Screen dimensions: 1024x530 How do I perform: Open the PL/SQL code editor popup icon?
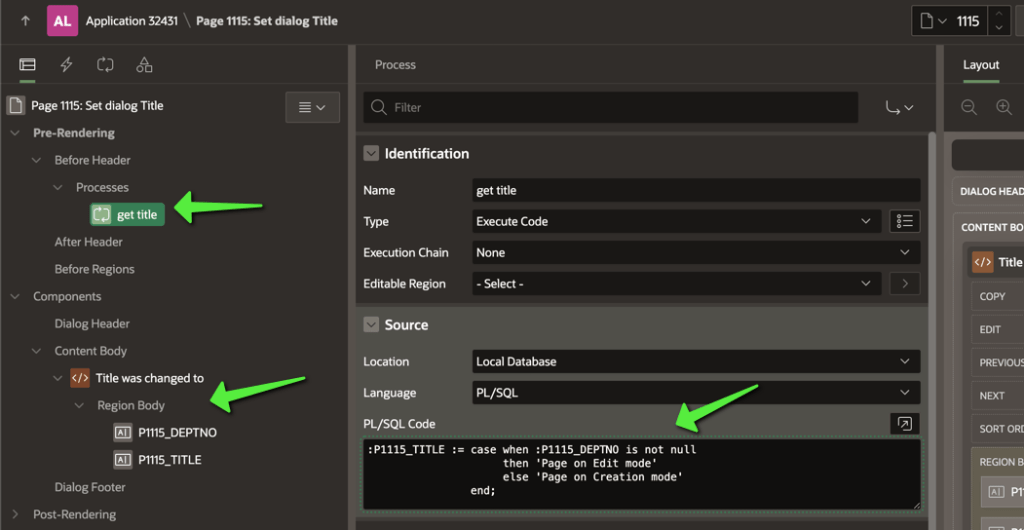point(904,424)
